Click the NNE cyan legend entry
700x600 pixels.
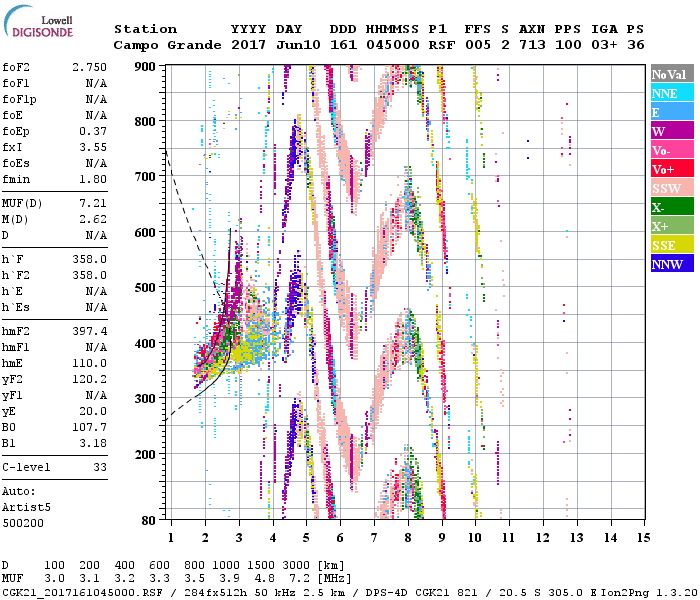[672, 93]
